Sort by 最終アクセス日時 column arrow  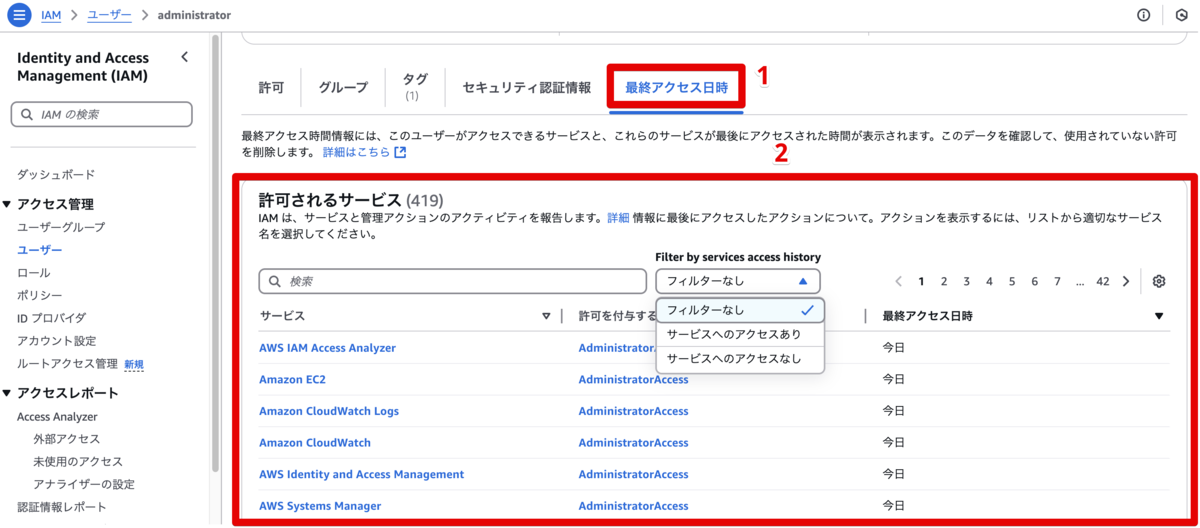(x=1159, y=316)
